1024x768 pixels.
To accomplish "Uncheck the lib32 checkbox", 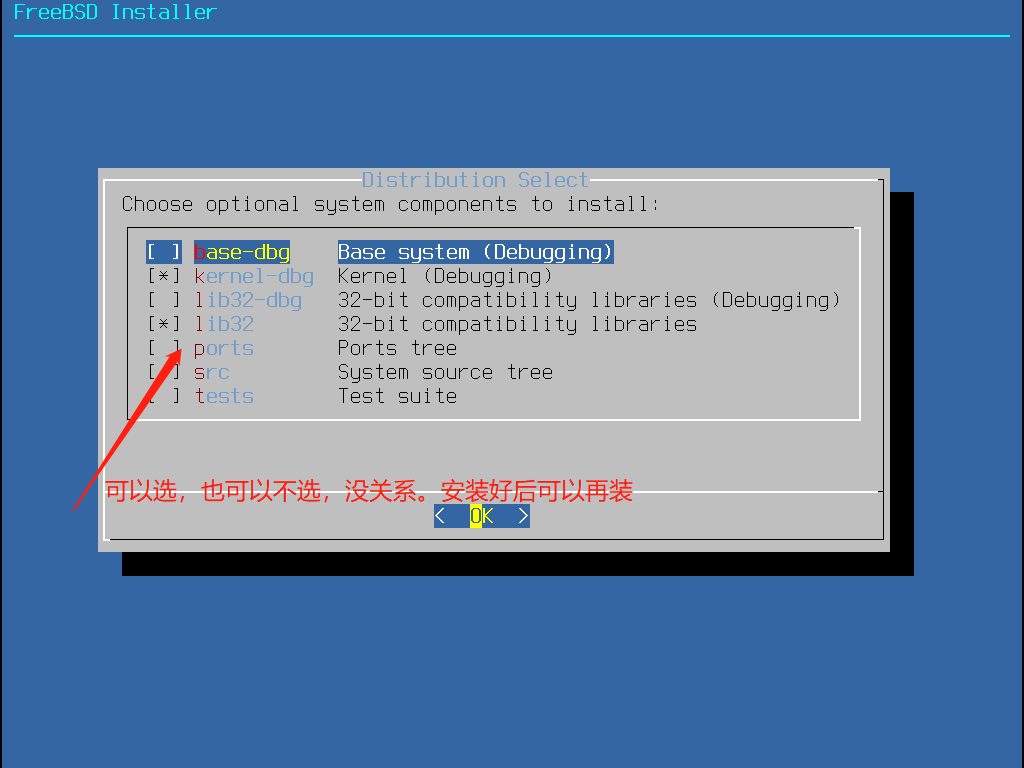I will pyautogui.click(x=164, y=324).
